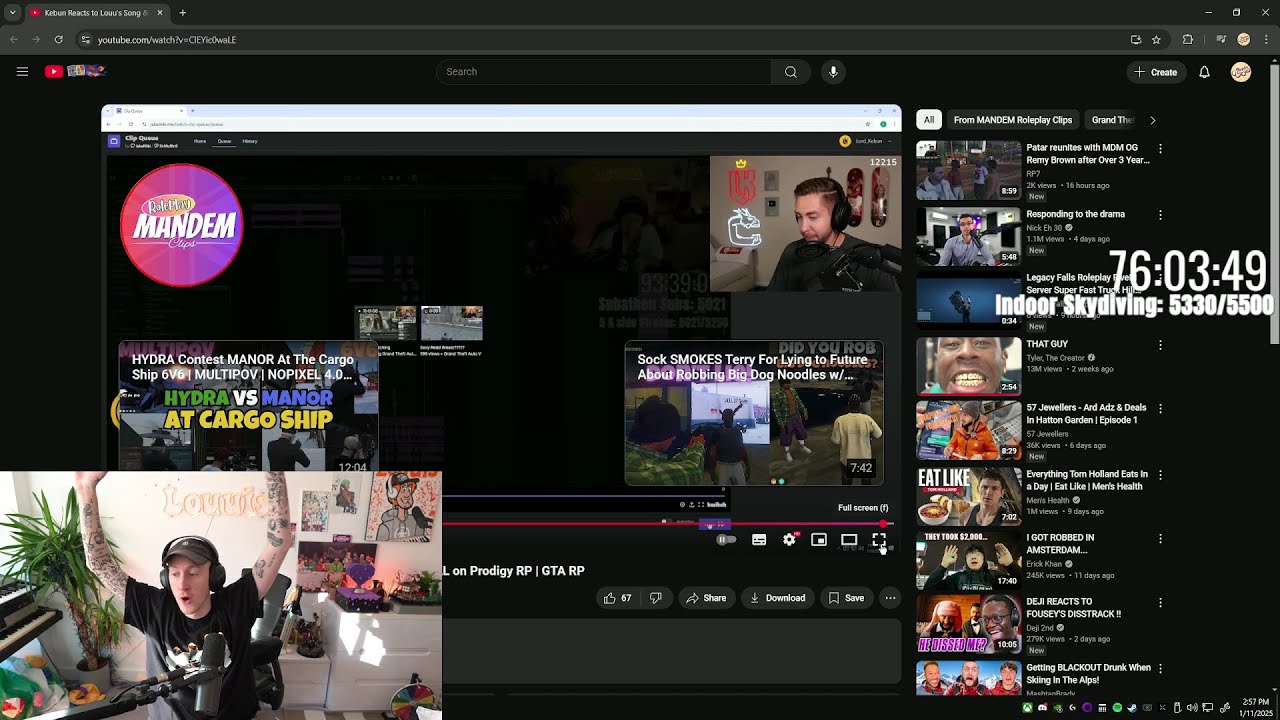1280x720 pixels.
Task: Play HYDRA Contest MANOR end-screen video
Action: [248, 408]
